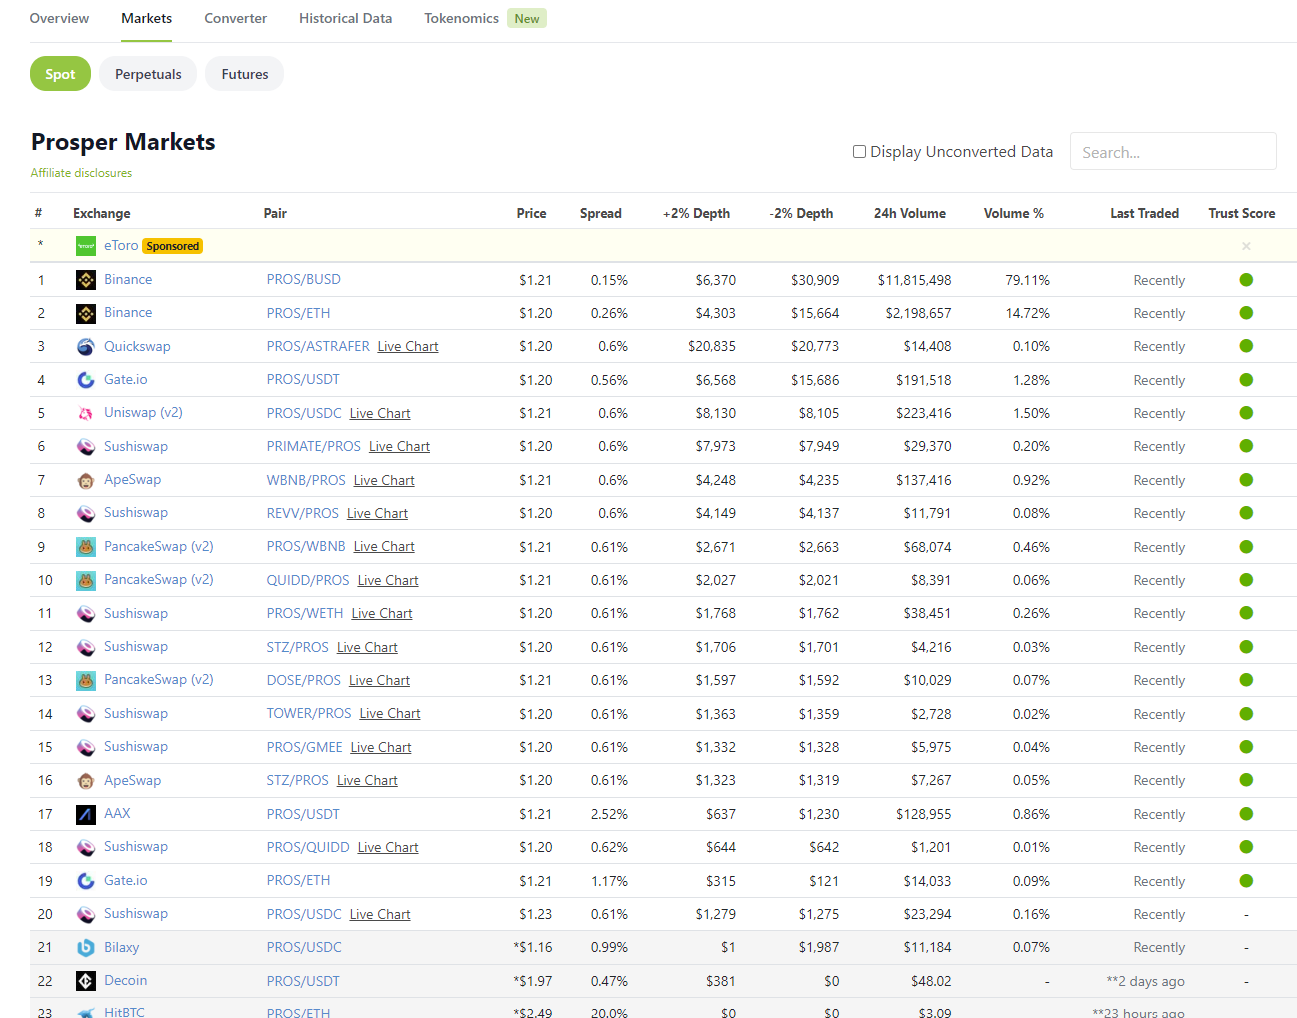Sort markets by Trust Score header
The width and height of the screenshot is (1297, 1018).
[x=1241, y=213]
